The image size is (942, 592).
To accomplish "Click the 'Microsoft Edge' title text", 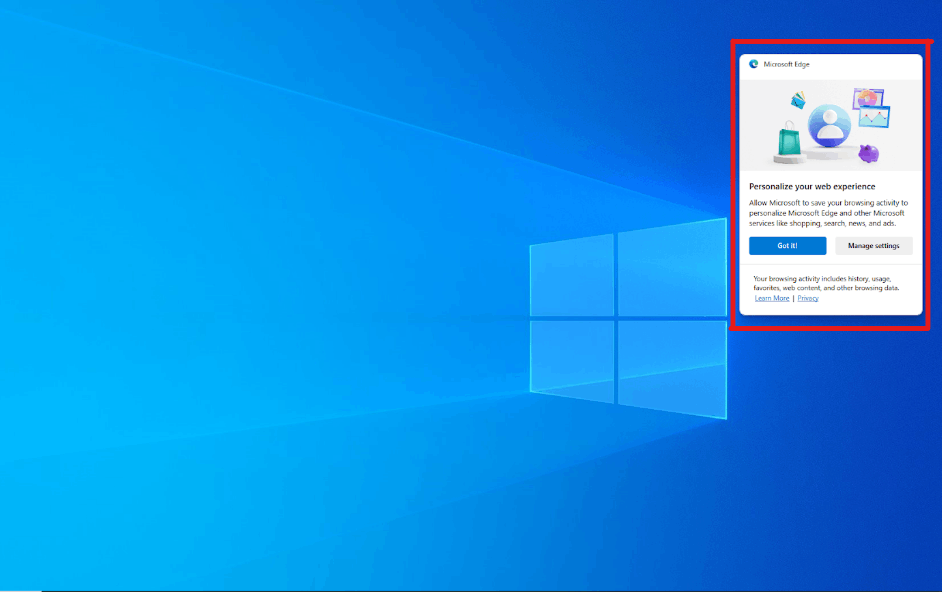I will pyautogui.click(x=786, y=64).
